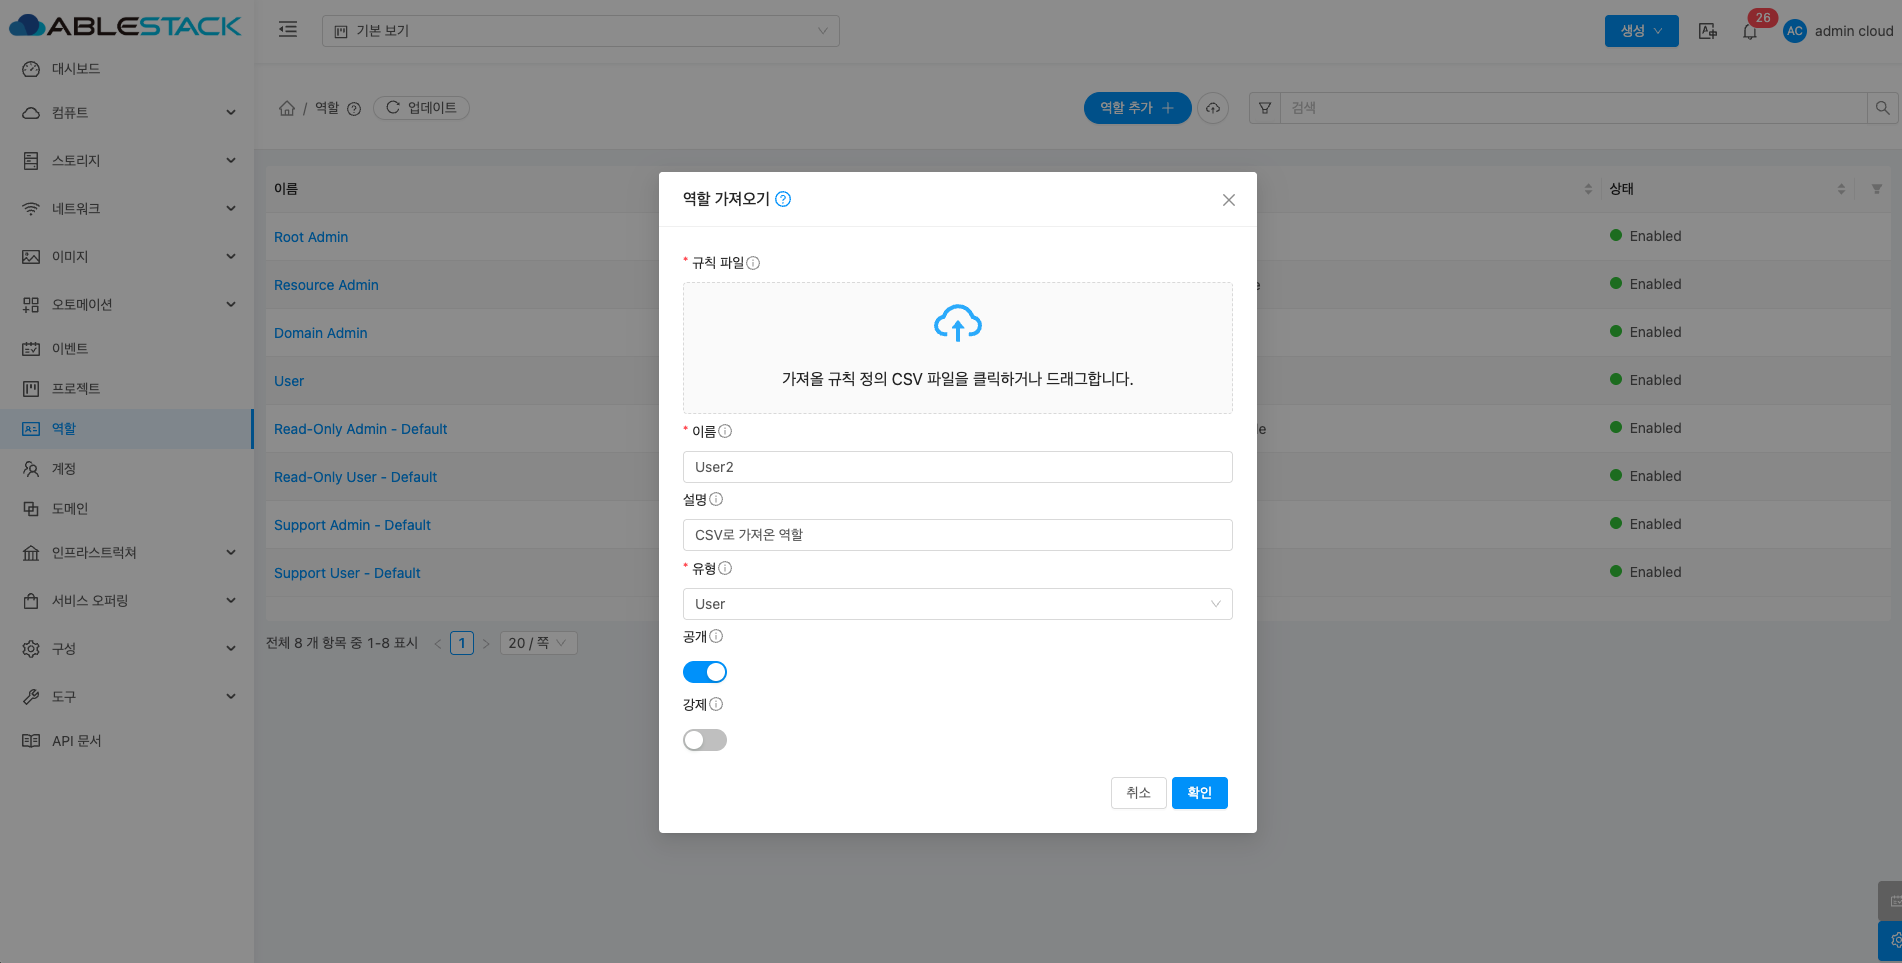The height and width of the screenshot is (963, 1902).
Task: Click the ABLESTACK logo
Action: pos(125,26)
